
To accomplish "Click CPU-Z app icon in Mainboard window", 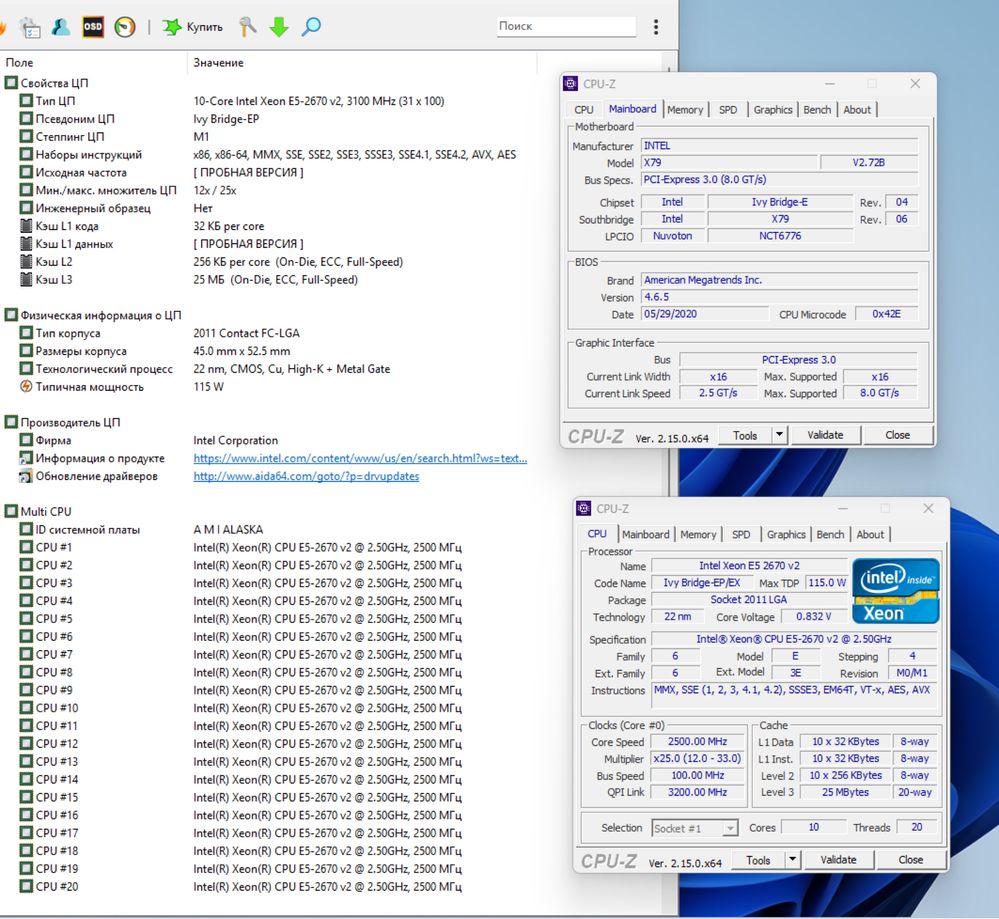I will [x=571, y=83].
